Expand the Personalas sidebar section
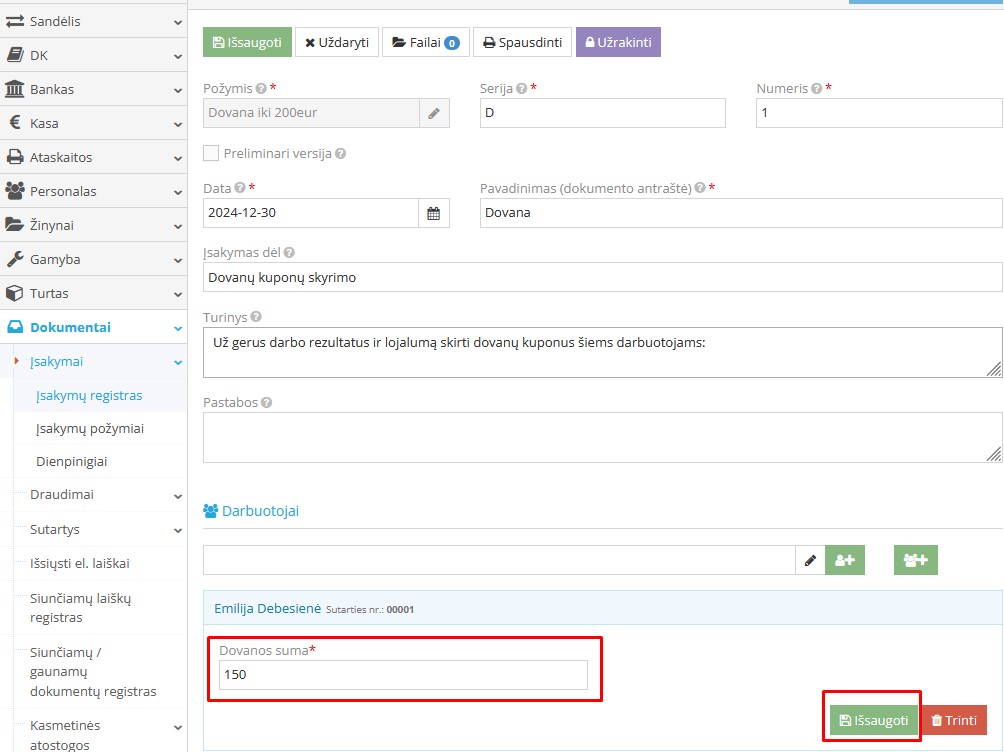 (x=93, y=191)
